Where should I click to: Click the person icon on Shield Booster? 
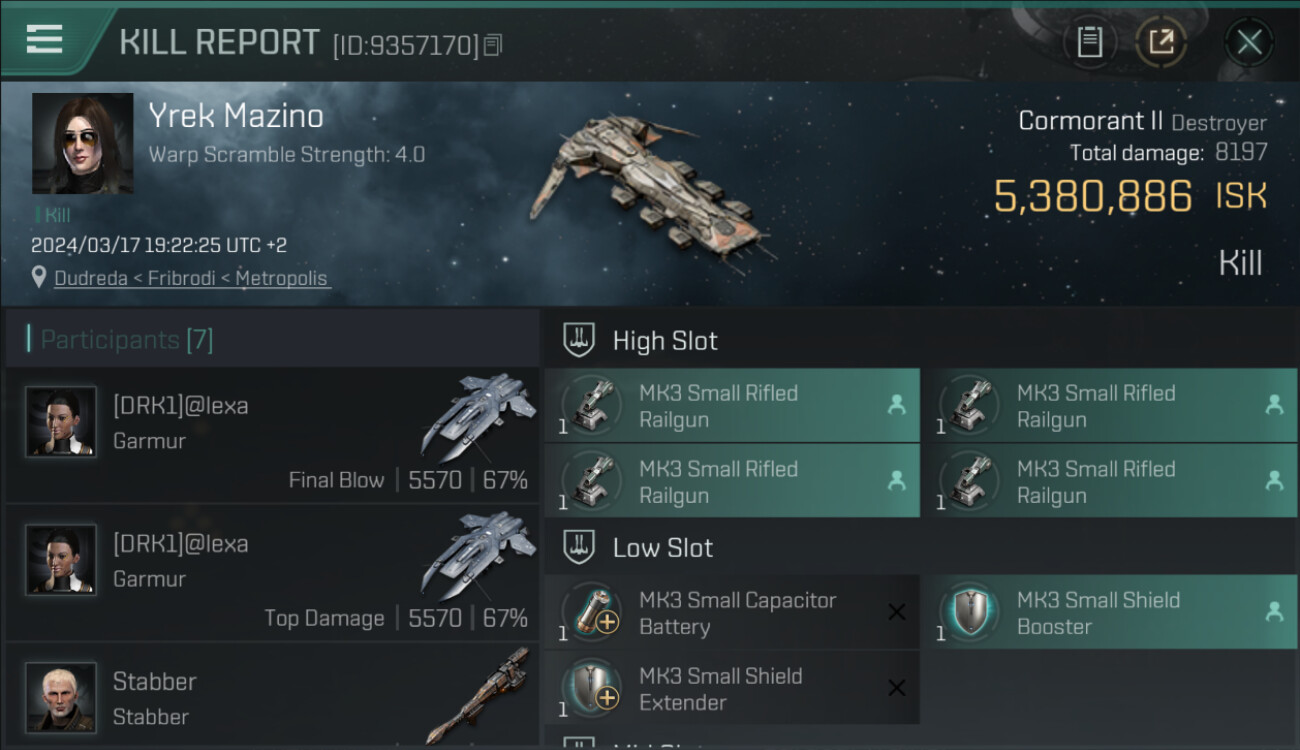[1274, 612]
